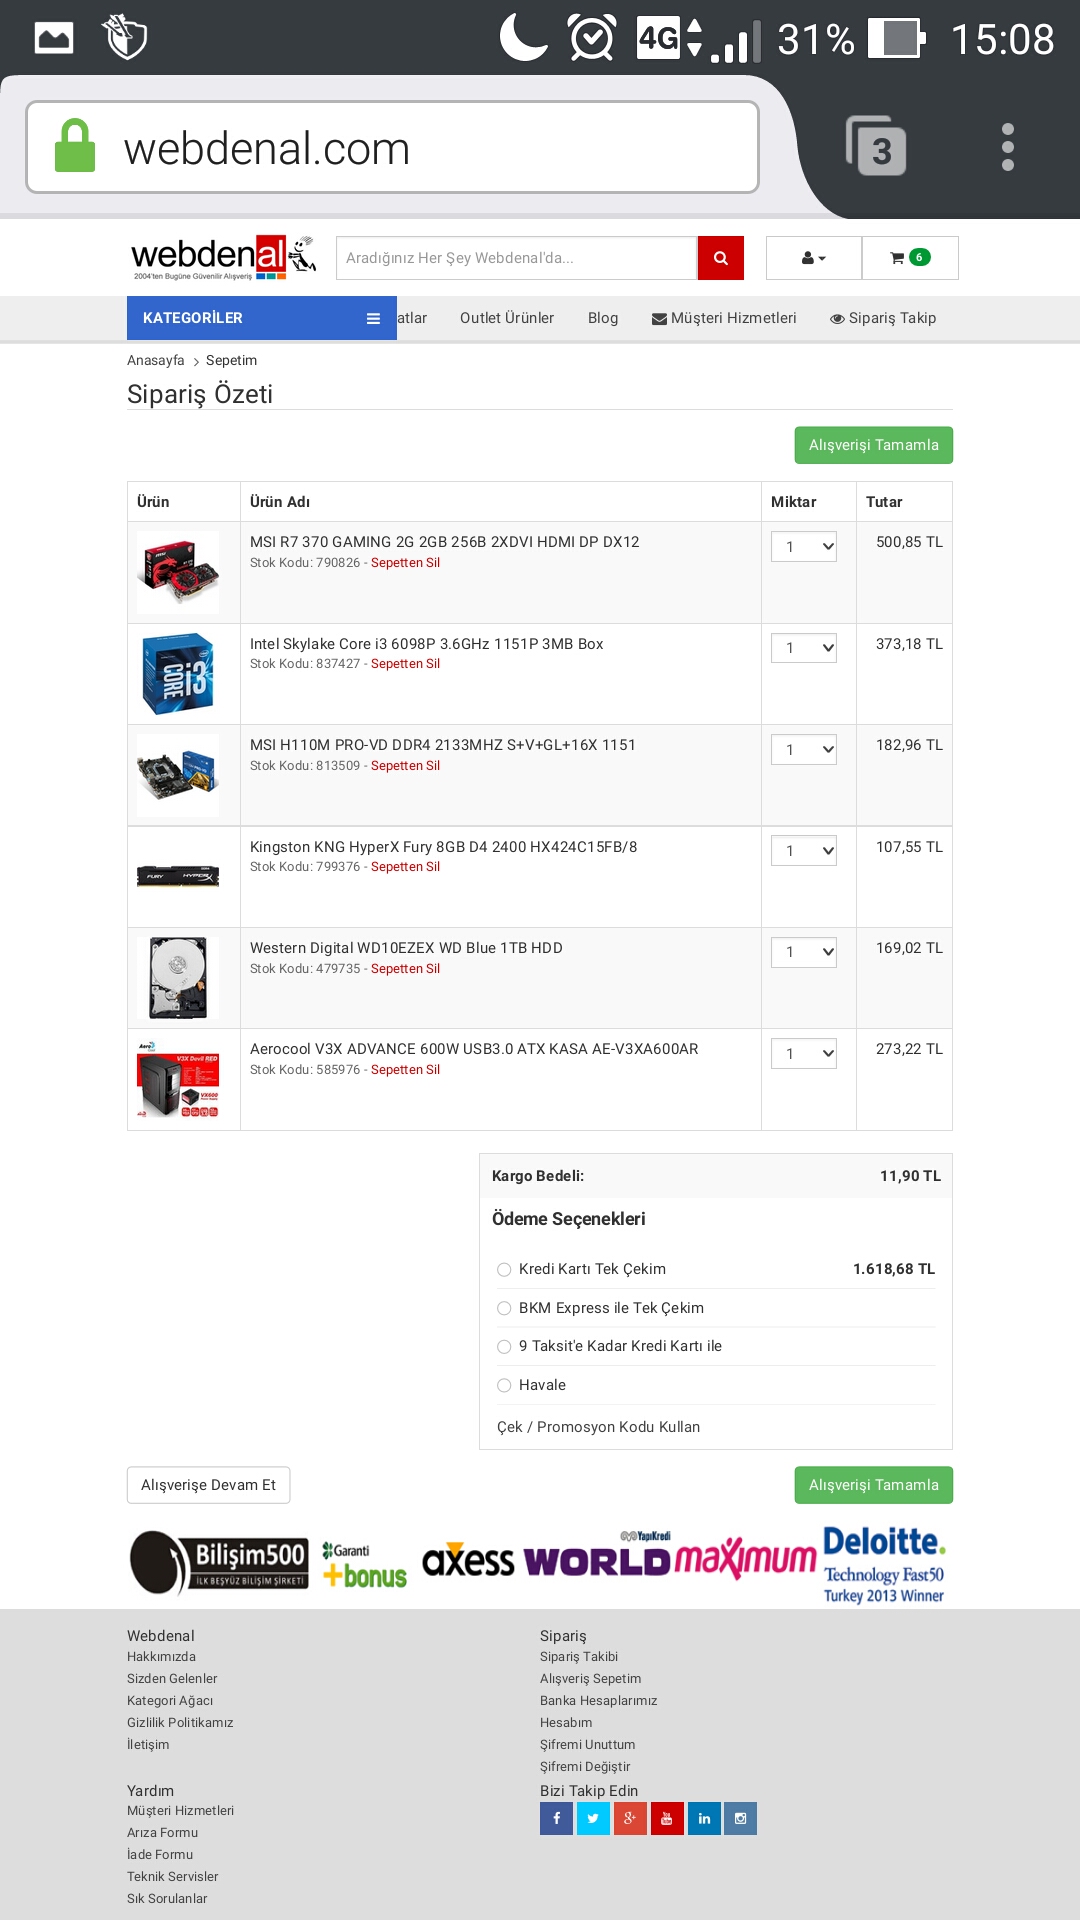Click the top Alışverişi Tamamla button
Image resolution: width=1080 pixels, height=1920 pixels.
874,445
